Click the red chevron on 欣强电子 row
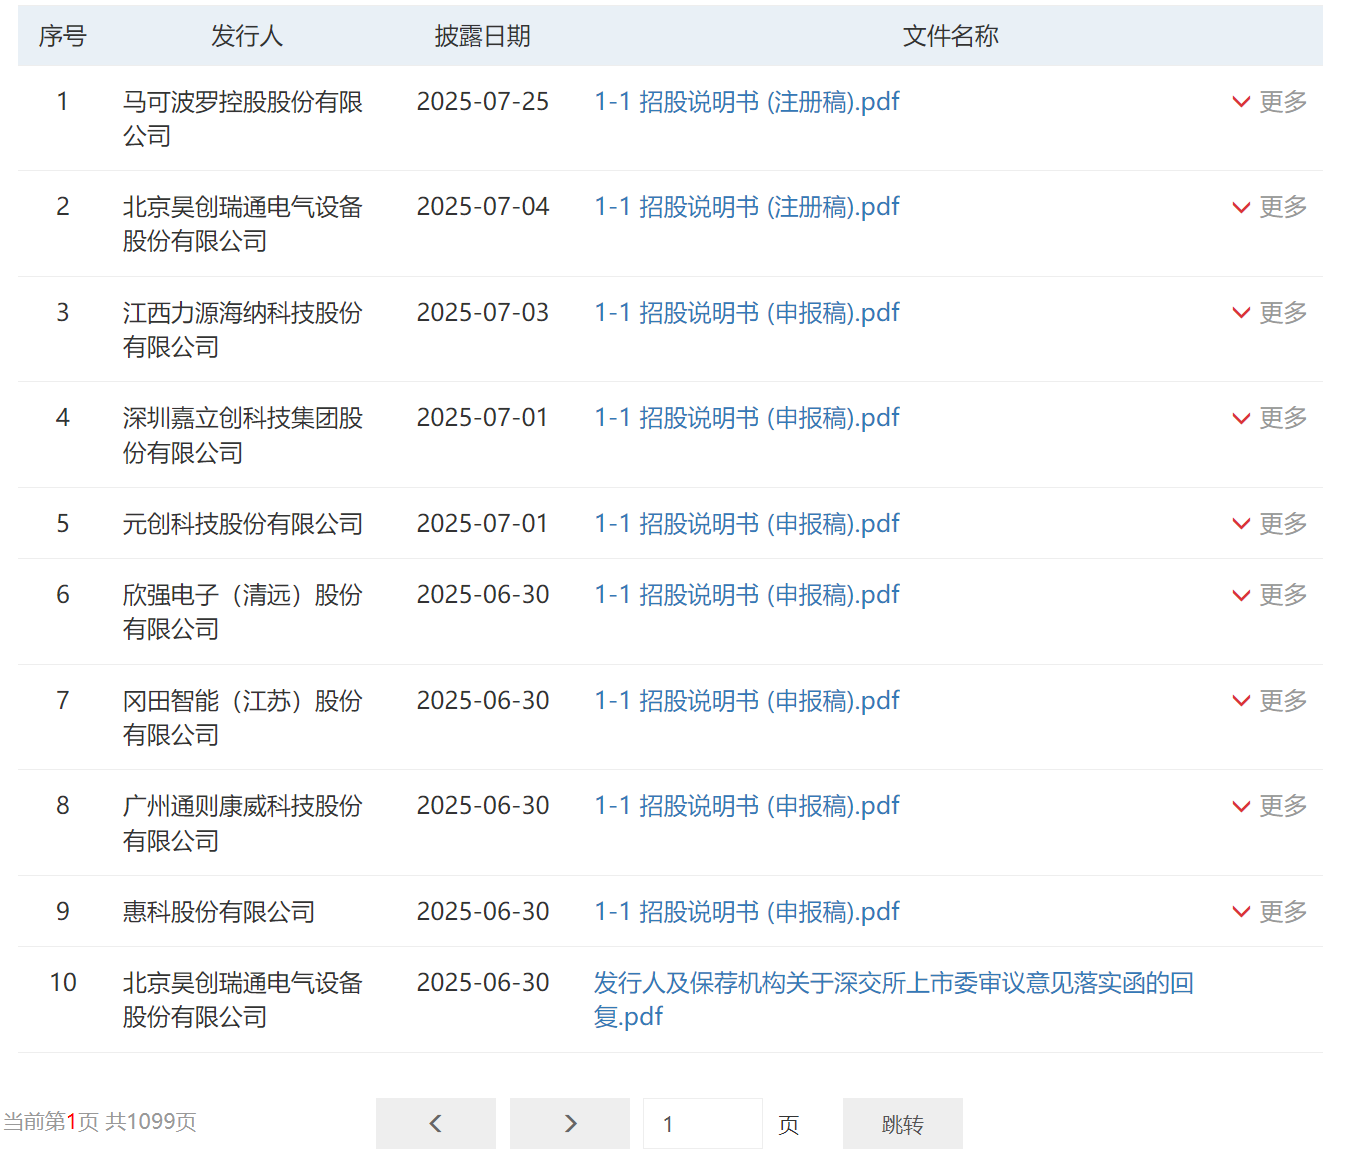This screenshot has width=1360, height=1171. click(x=1240, y=594)
